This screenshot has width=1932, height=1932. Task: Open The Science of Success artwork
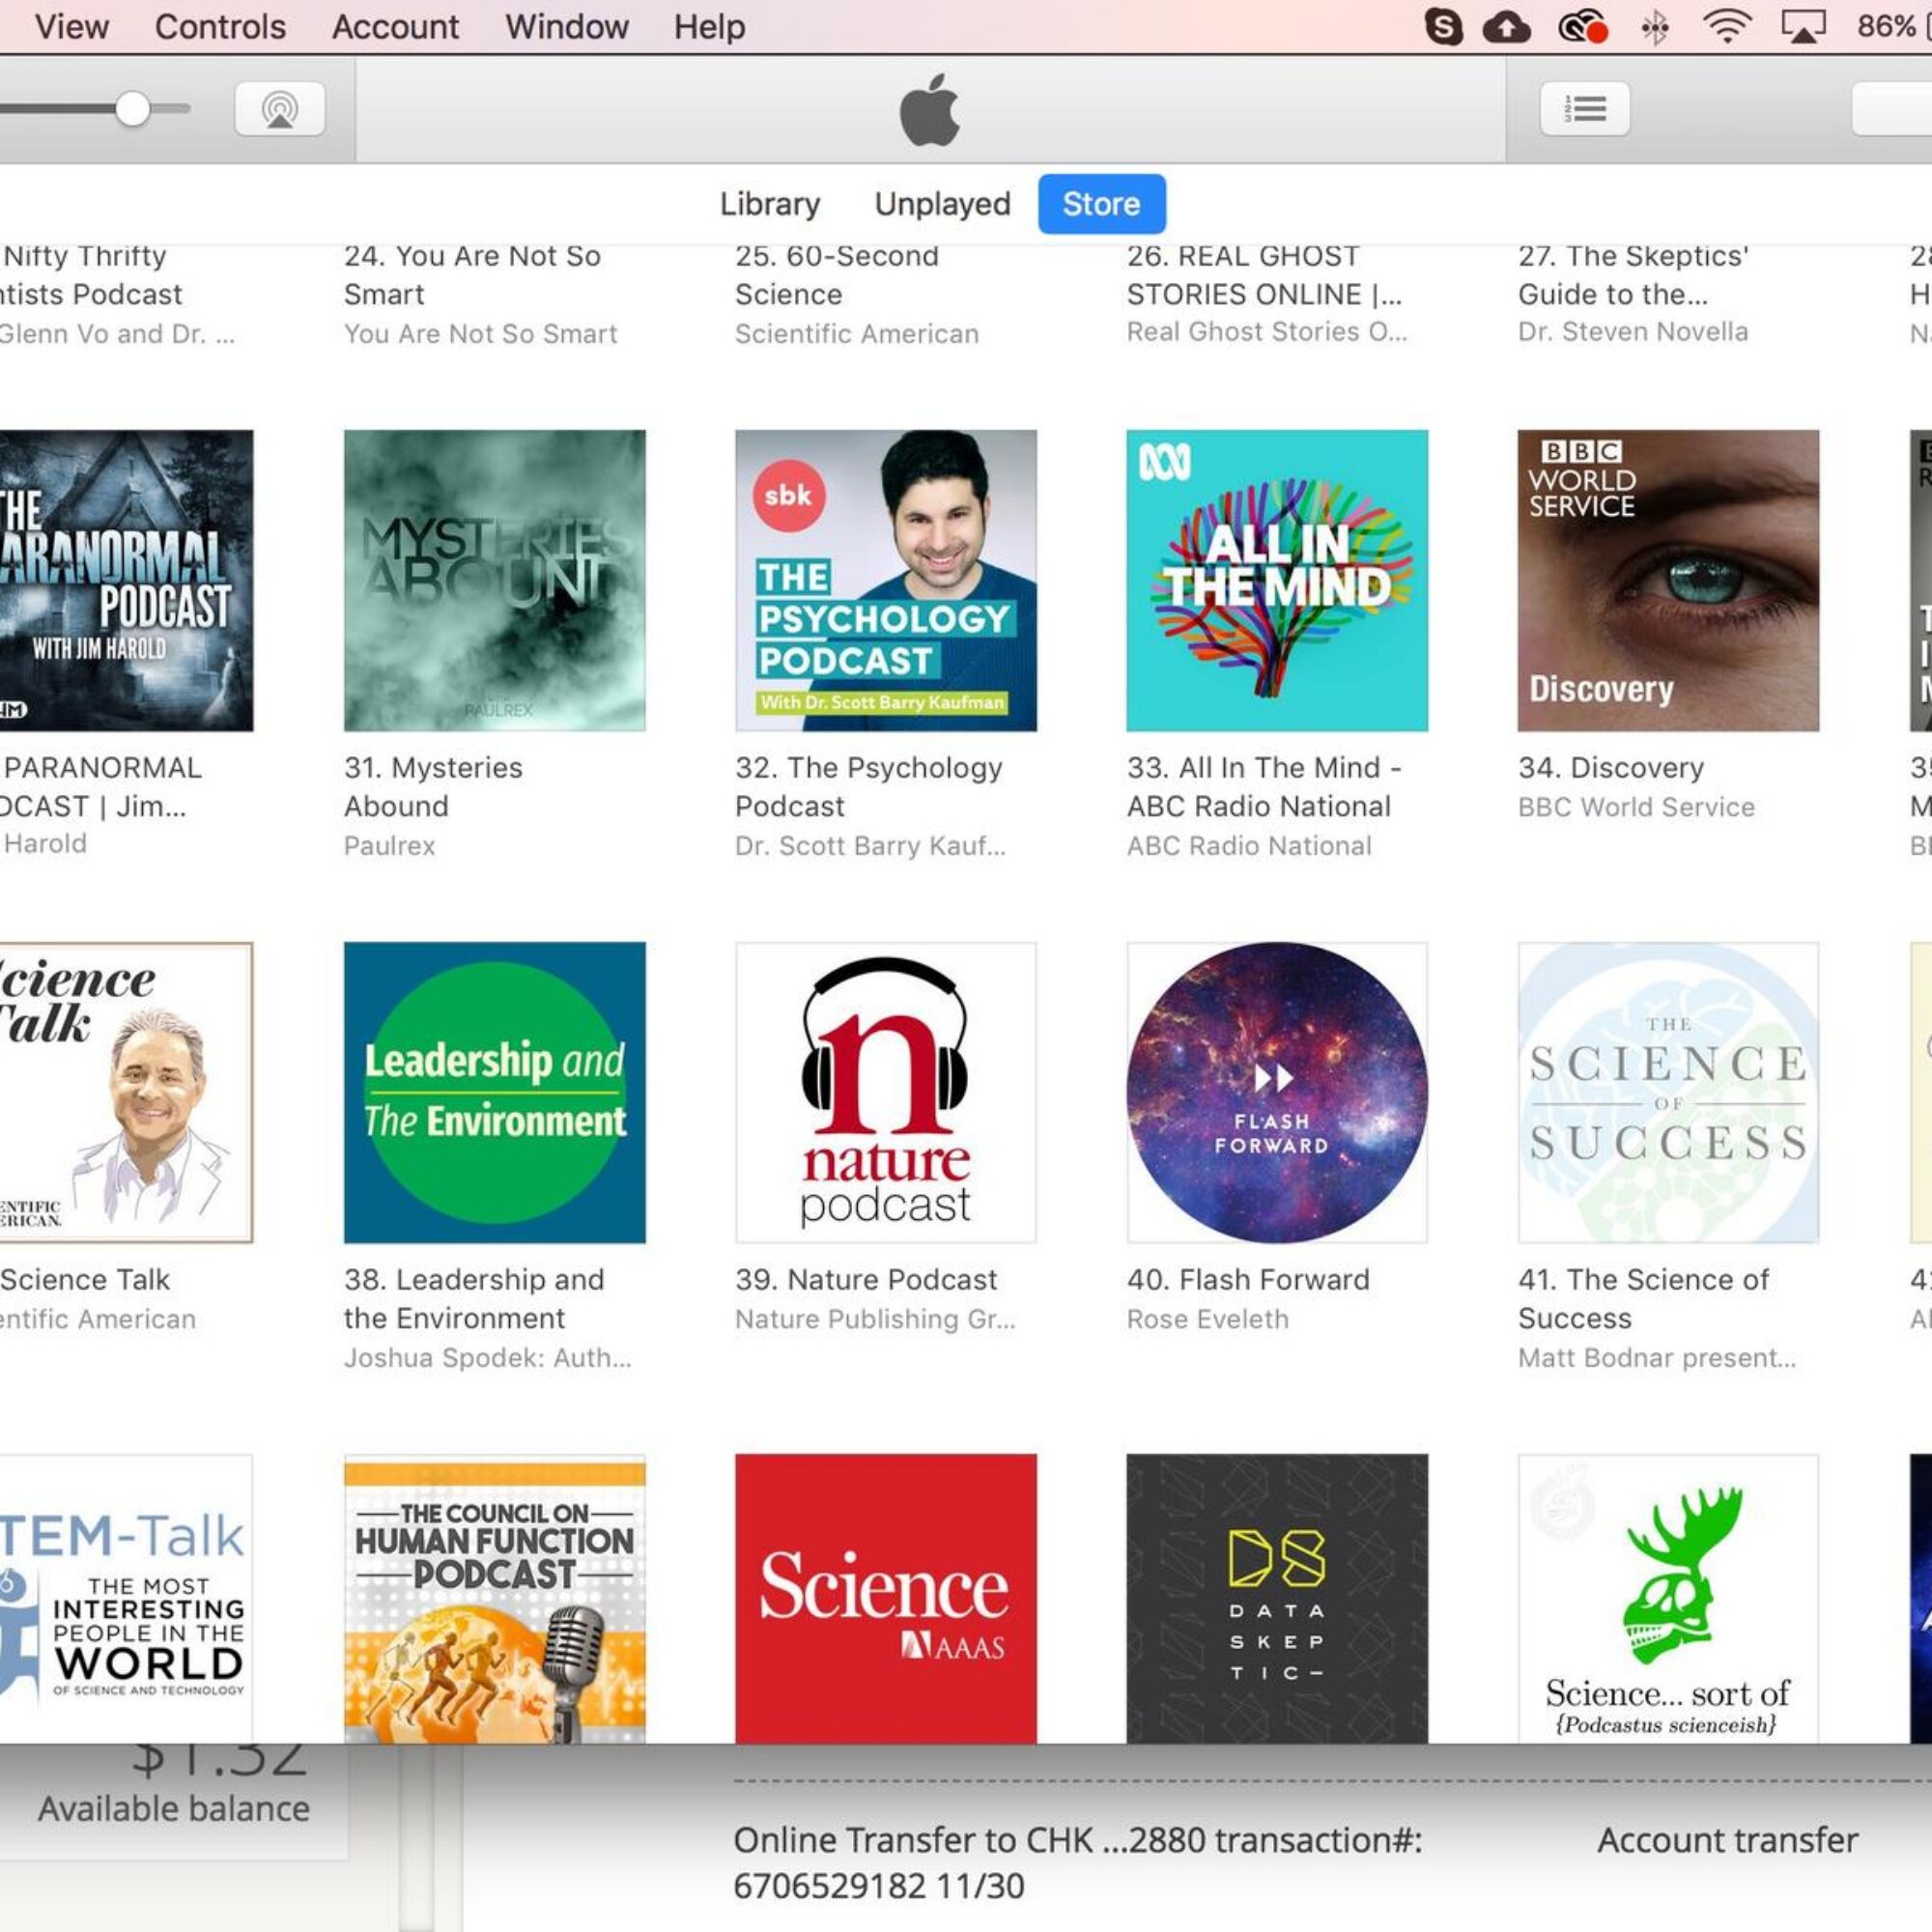(1668, 1092)
